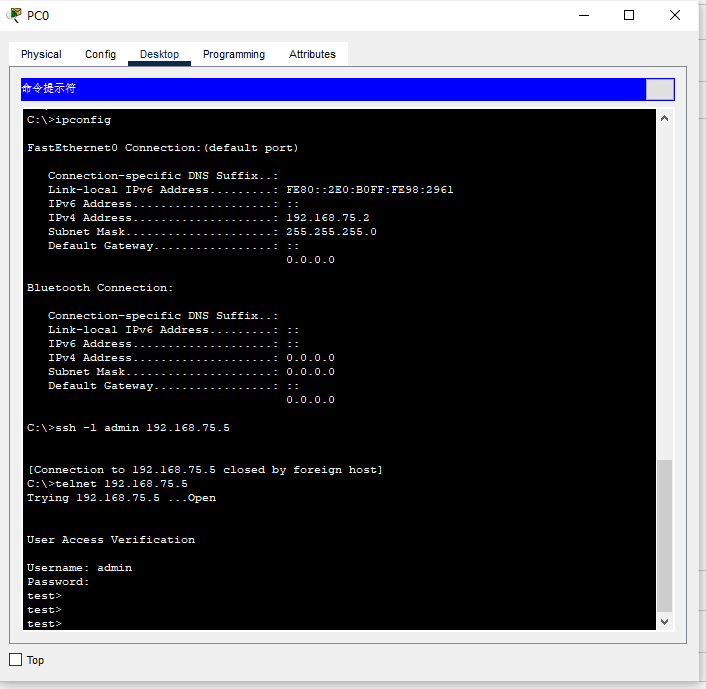Enable the Top checkbox
This screenshot has height=689, width=706.
[16, 660]
